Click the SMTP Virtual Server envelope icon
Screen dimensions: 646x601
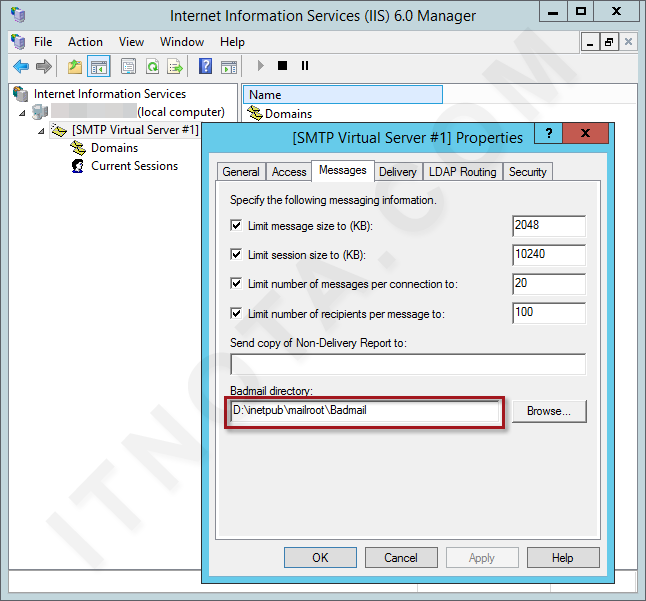pyautogui.click(x=59, y=131)
